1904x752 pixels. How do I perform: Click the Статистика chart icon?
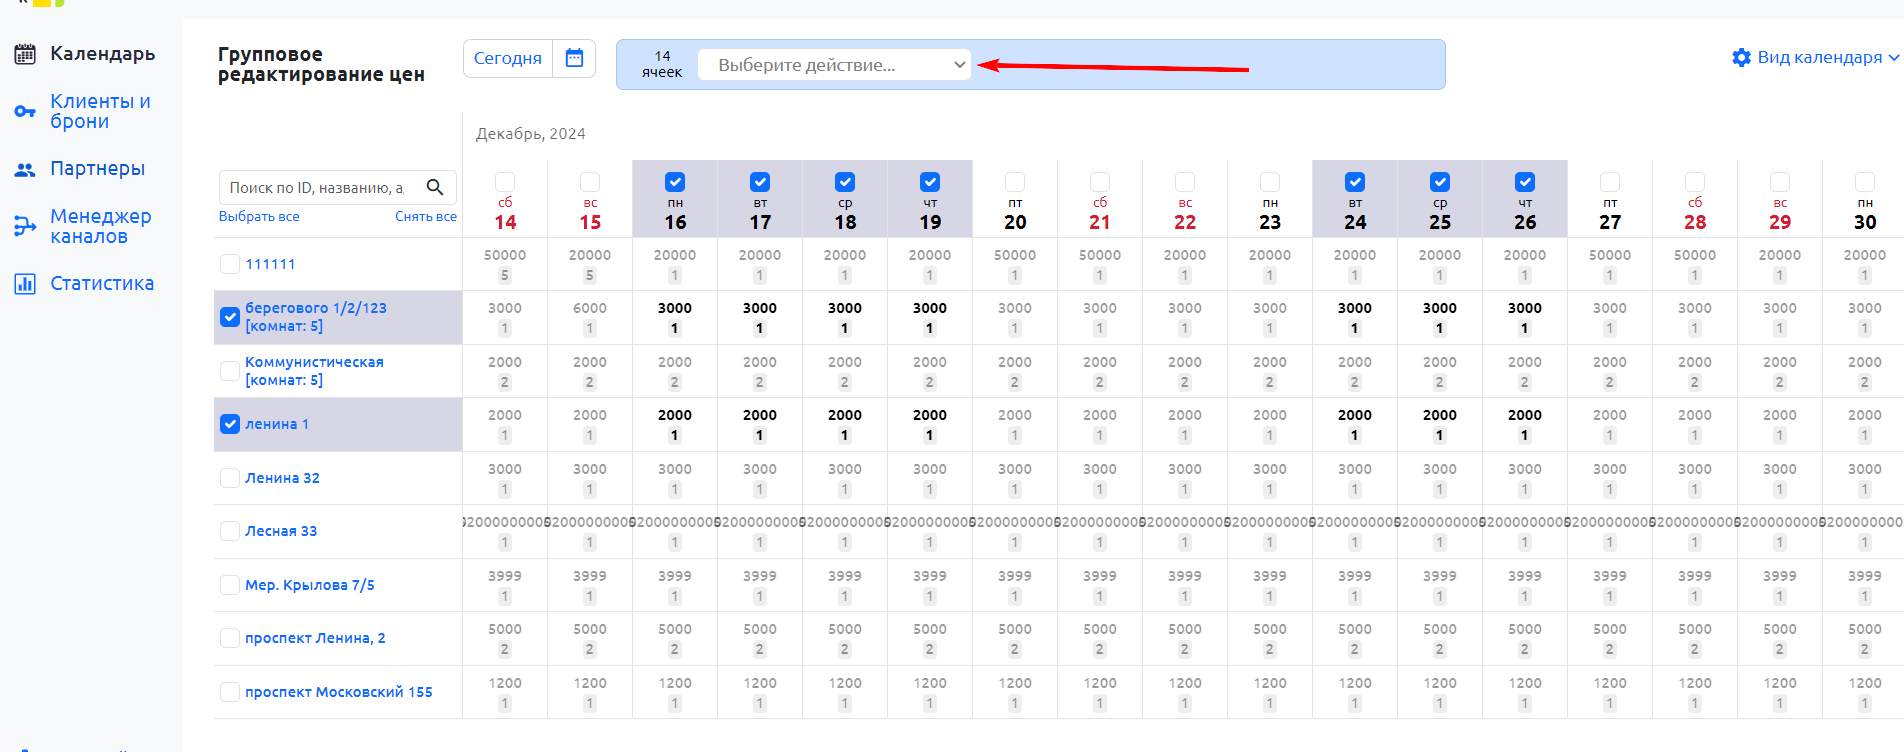tap(25, 284)
